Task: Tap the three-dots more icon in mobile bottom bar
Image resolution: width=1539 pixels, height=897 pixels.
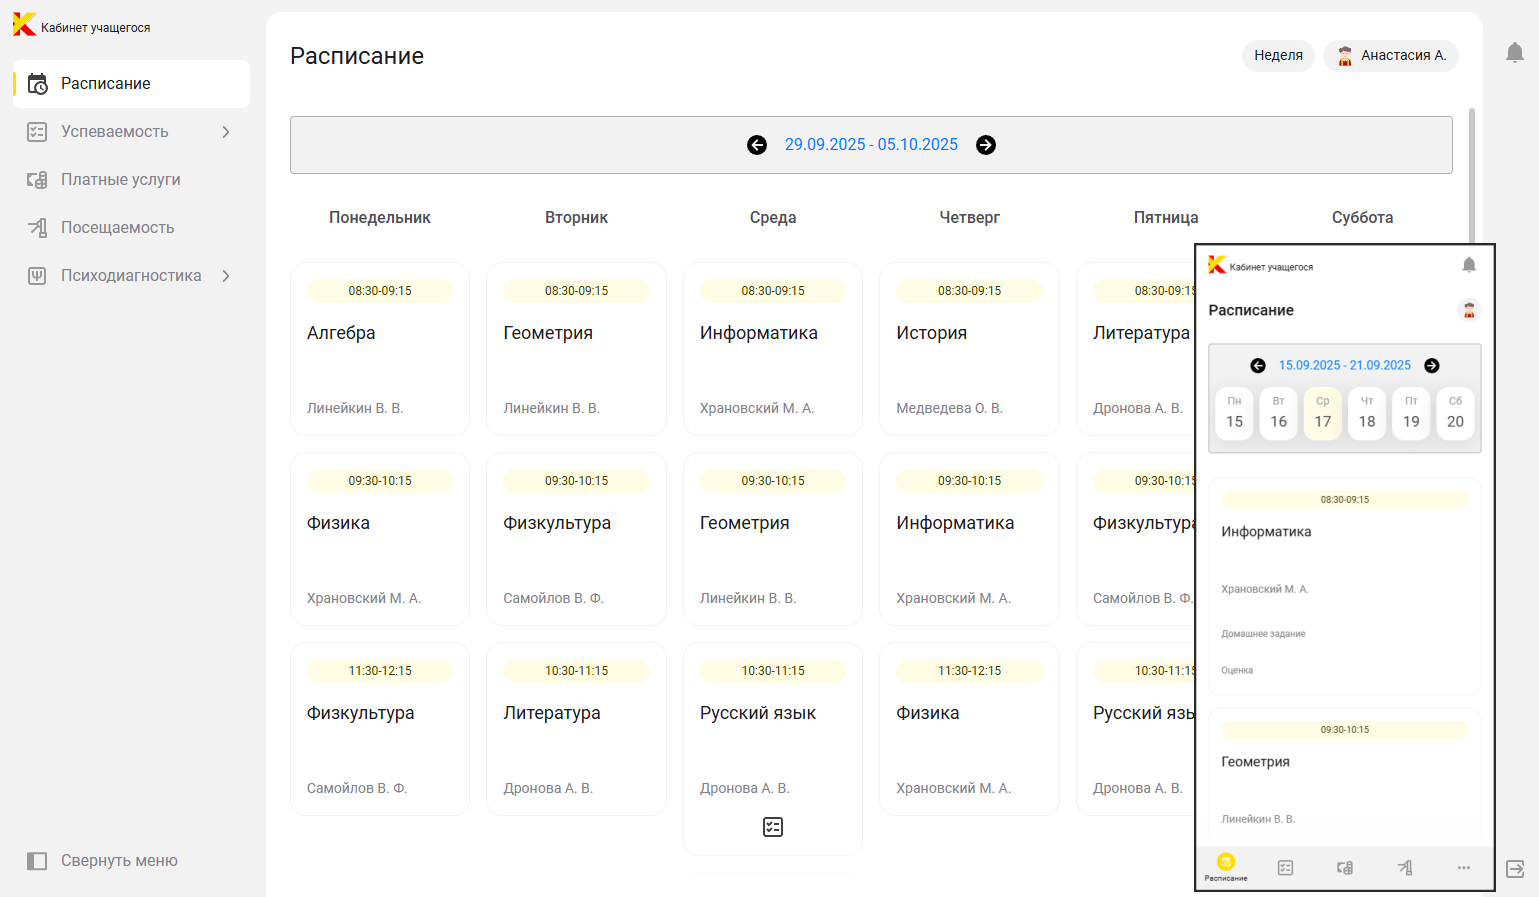Action: click(1463, 868)
